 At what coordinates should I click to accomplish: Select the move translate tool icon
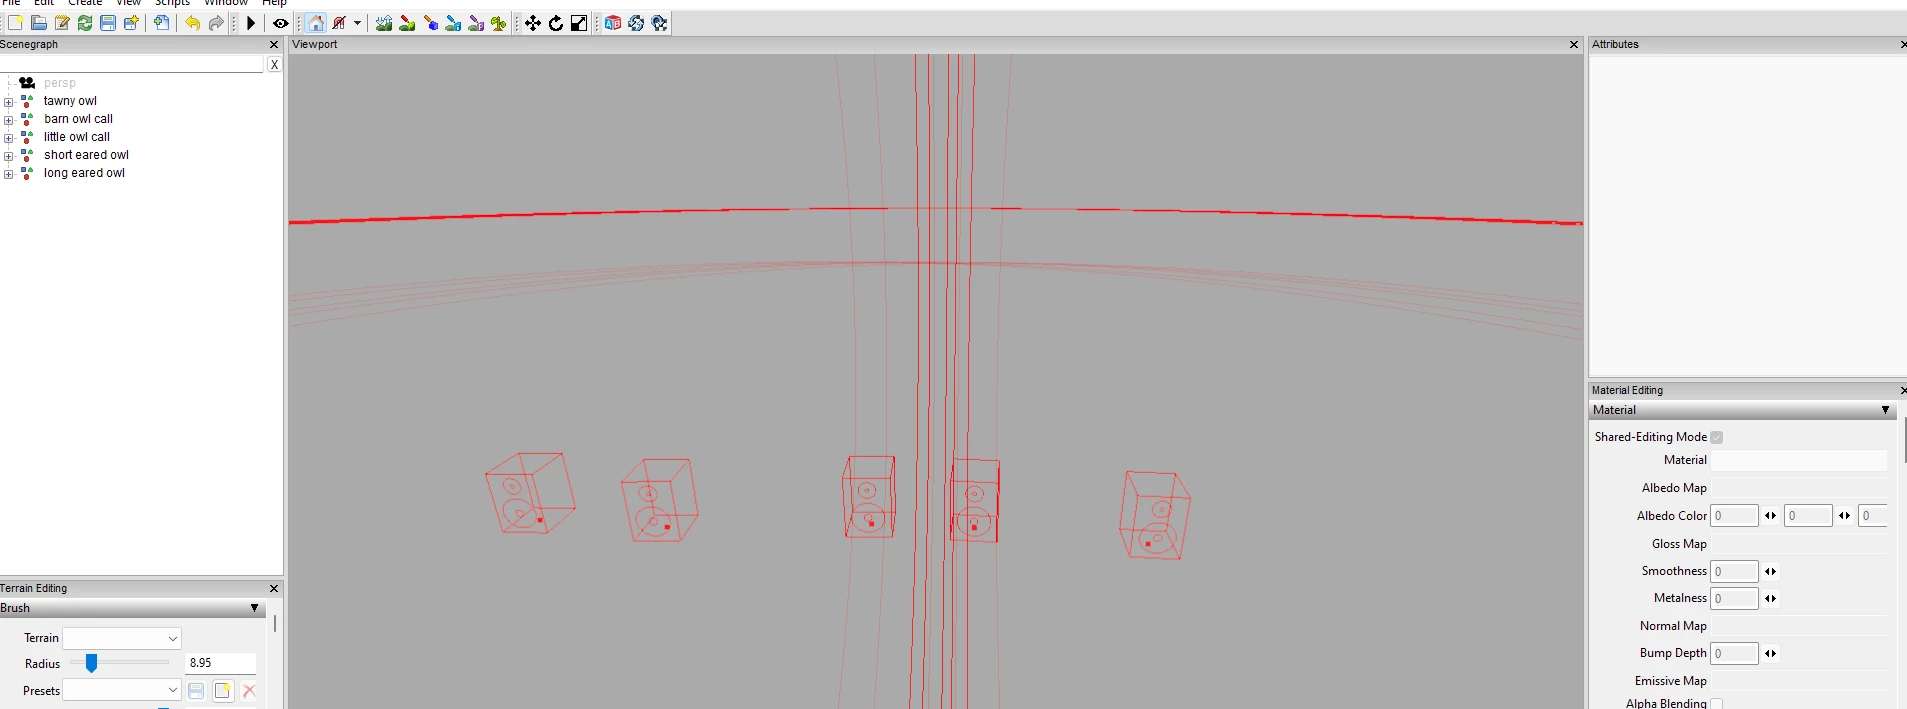[x=533, y=23]
